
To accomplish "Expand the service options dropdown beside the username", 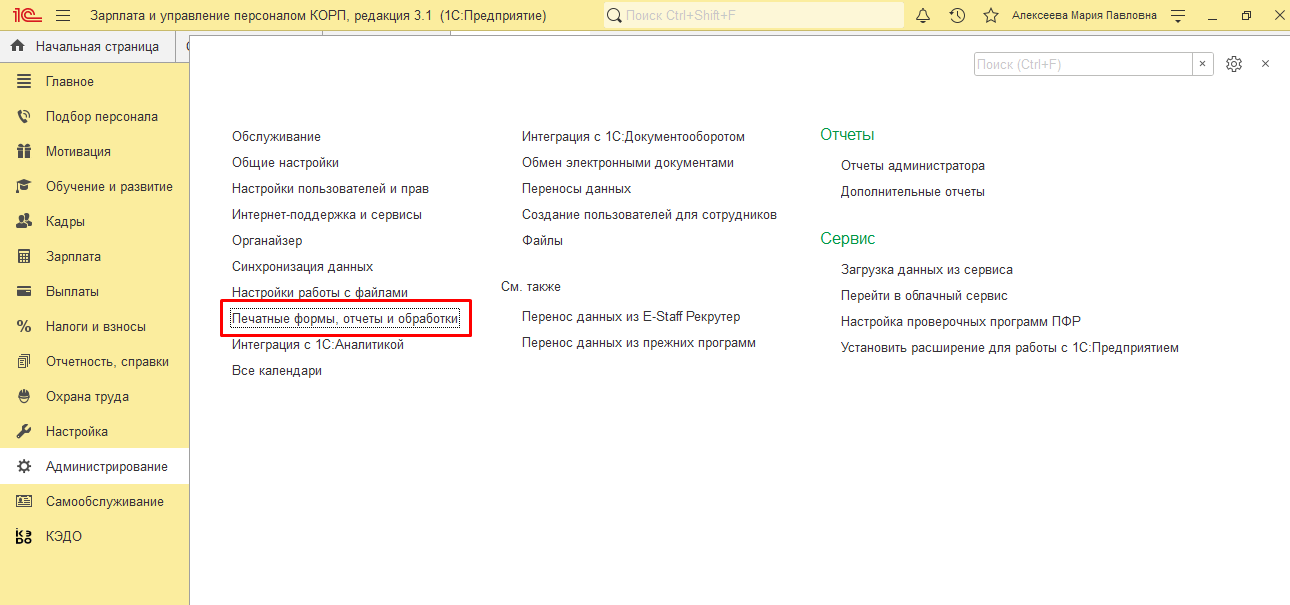I will tap(1178, 16).
